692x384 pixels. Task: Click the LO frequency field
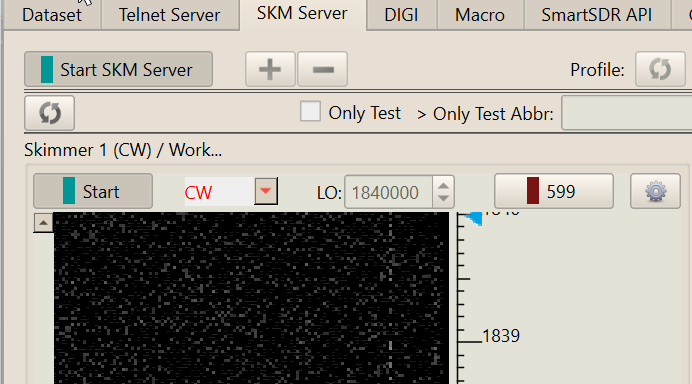[388, 192]
